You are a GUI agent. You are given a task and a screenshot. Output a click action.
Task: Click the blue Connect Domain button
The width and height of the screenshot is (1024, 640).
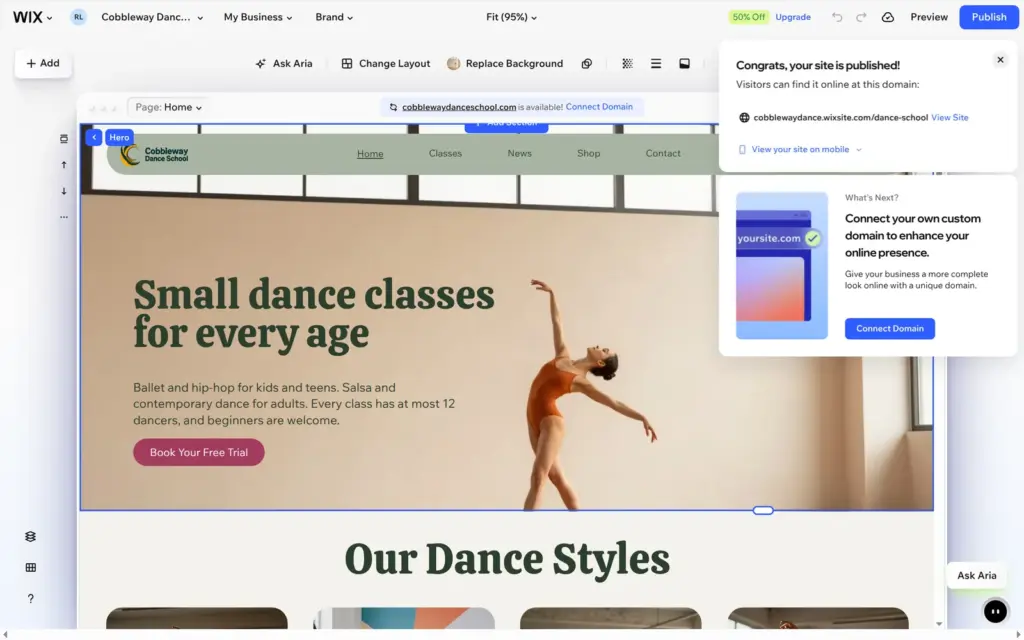pos(889,328)
